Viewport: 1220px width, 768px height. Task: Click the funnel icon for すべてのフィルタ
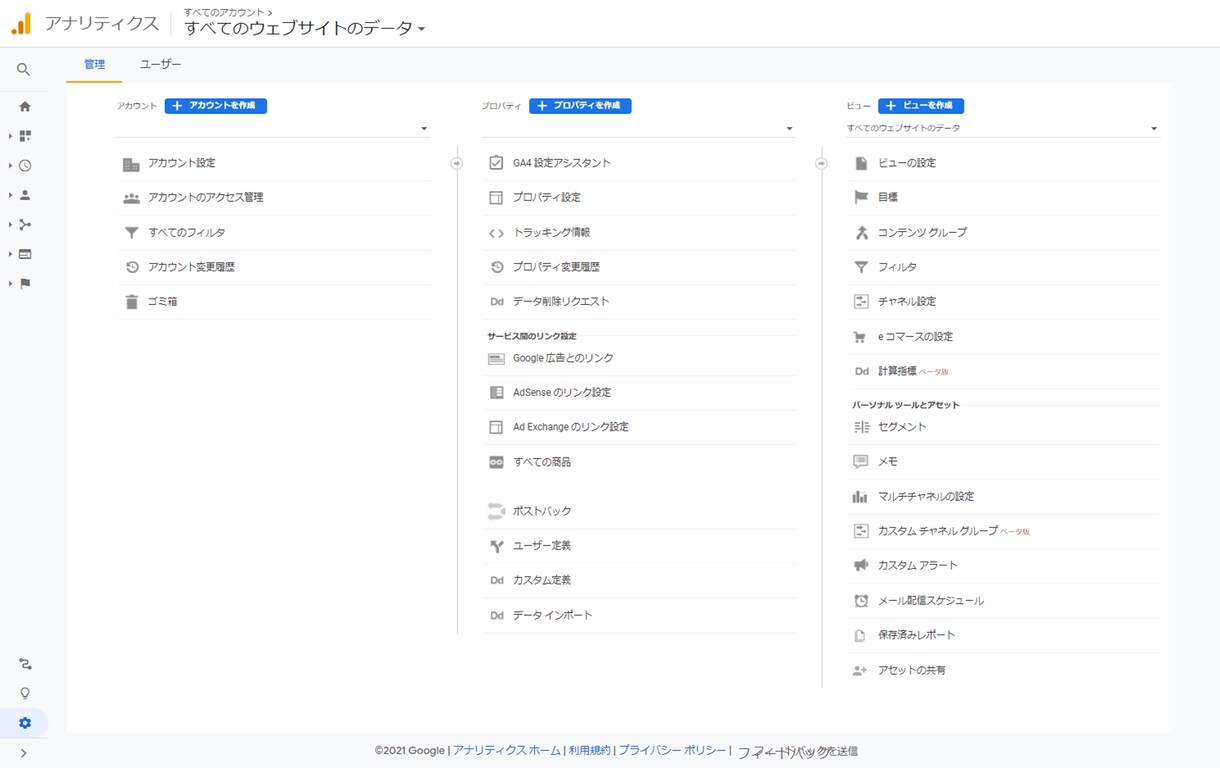[x=131, y=233]
